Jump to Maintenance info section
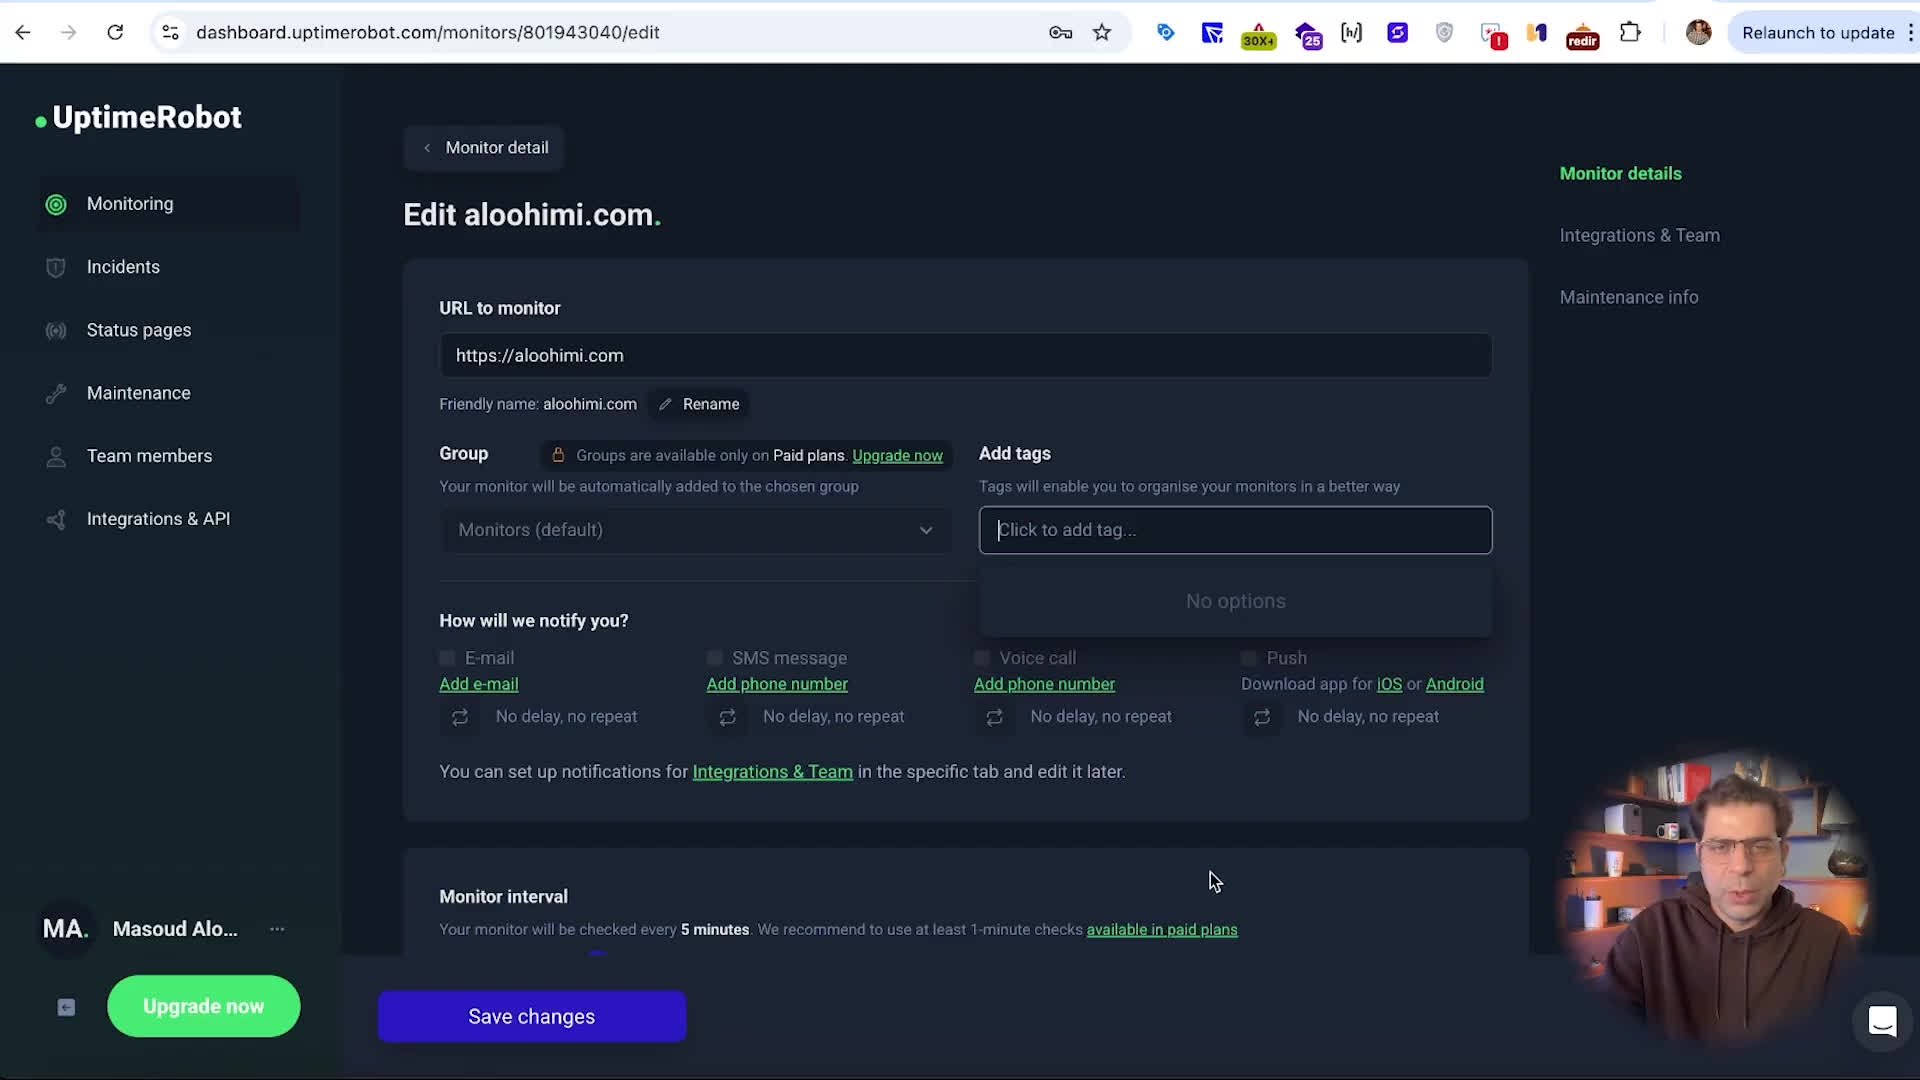The width and height of the screenshot is (1920, 1080). (1628, 298)
